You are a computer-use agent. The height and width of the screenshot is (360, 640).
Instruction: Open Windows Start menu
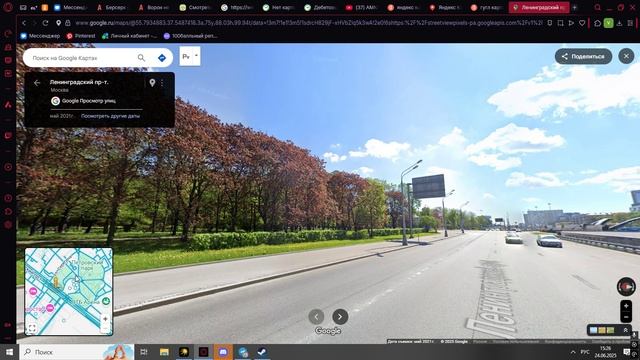coord(9,352)
